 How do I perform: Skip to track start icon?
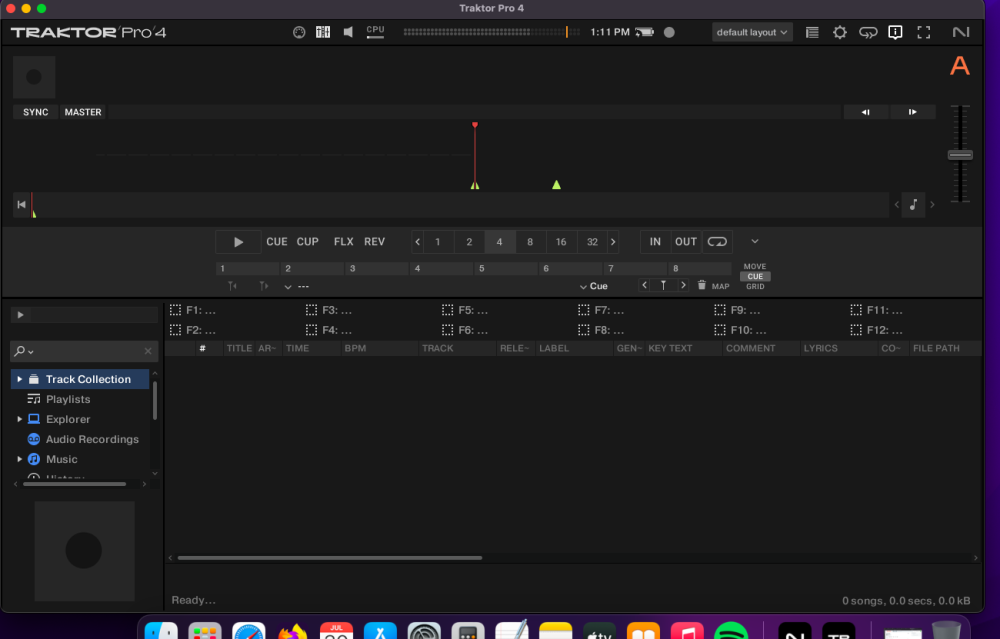tap(22, 205)
